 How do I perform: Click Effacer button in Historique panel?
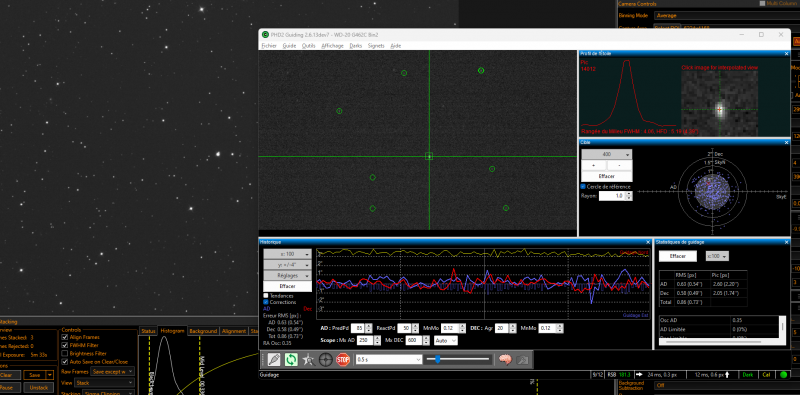click(287, 286)
